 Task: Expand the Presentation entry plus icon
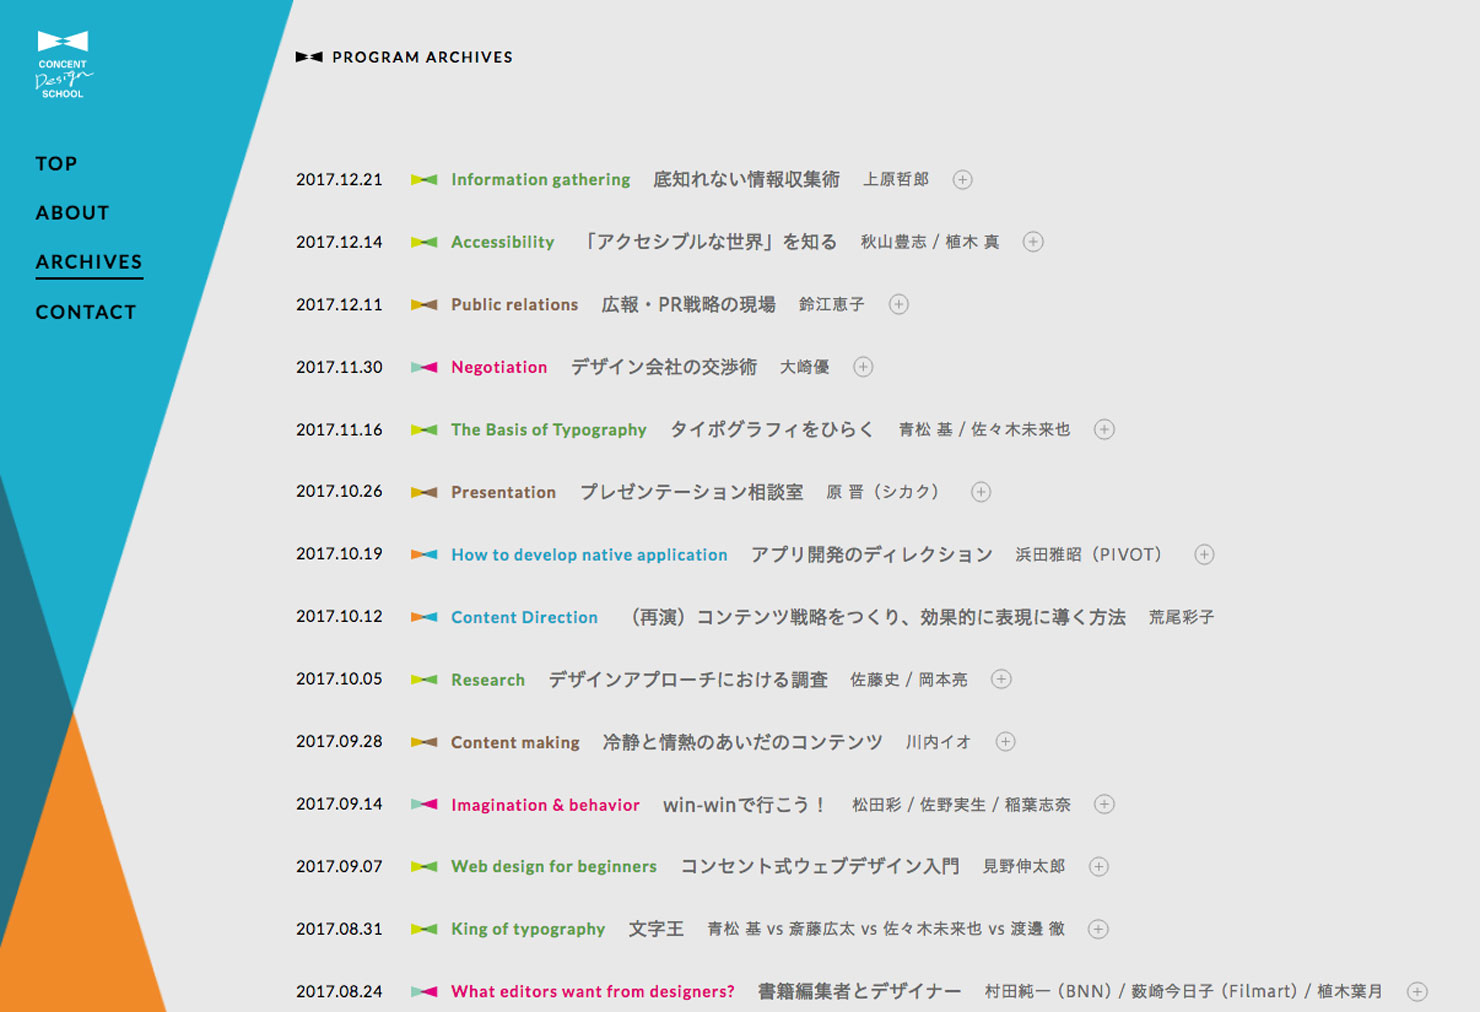point(981,492)
